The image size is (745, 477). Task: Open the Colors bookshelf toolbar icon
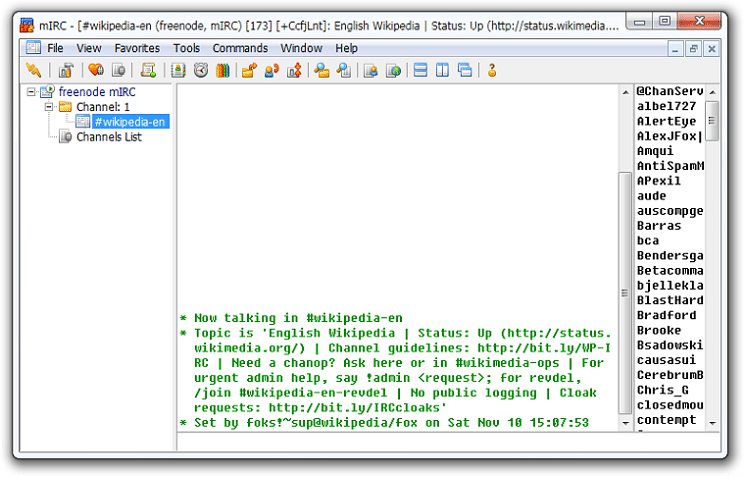point(222,70)
